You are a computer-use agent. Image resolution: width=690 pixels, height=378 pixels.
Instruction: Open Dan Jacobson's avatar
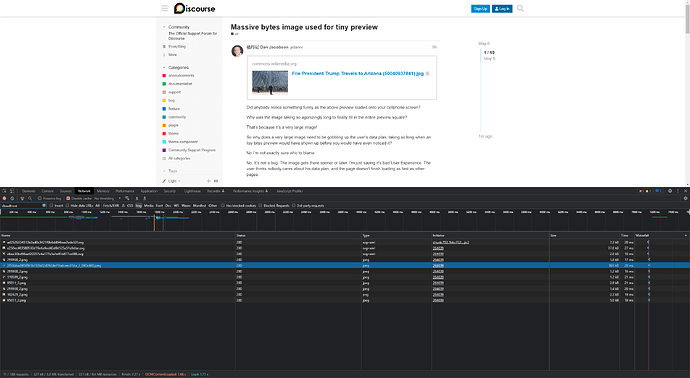coord(237,51)
